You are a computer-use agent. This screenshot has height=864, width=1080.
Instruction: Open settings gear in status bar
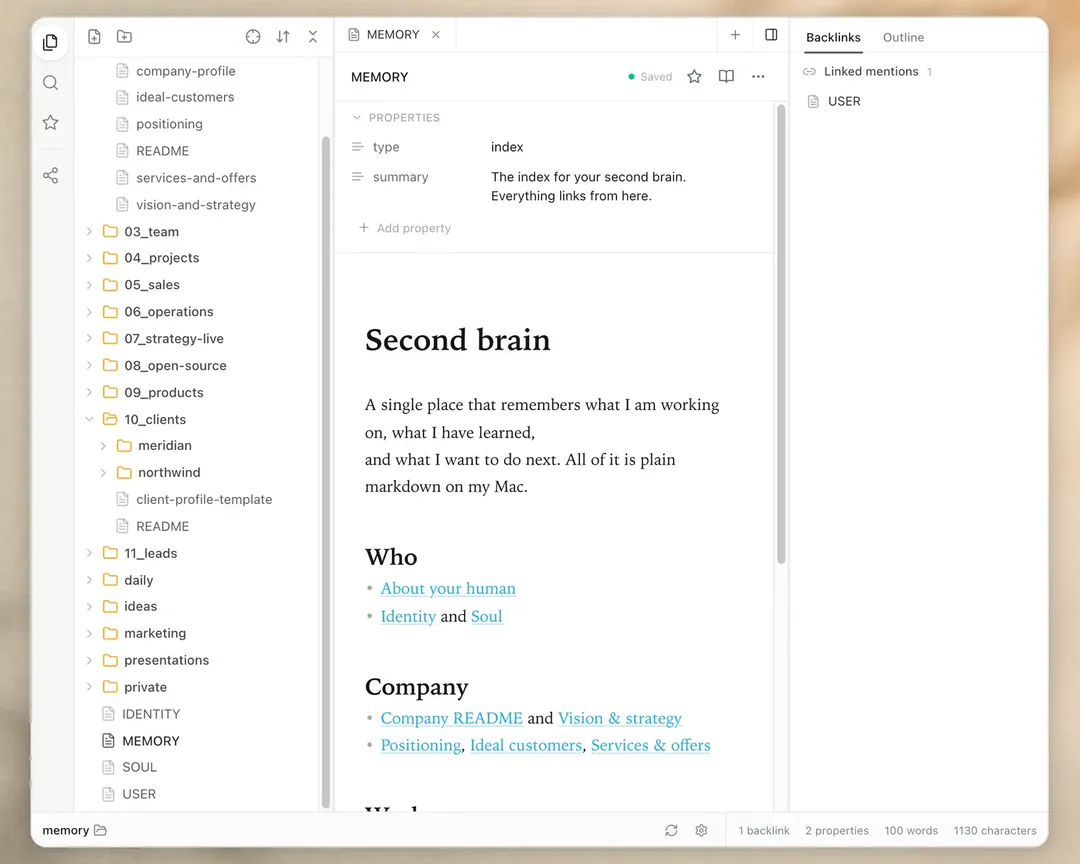click(701, 830)
